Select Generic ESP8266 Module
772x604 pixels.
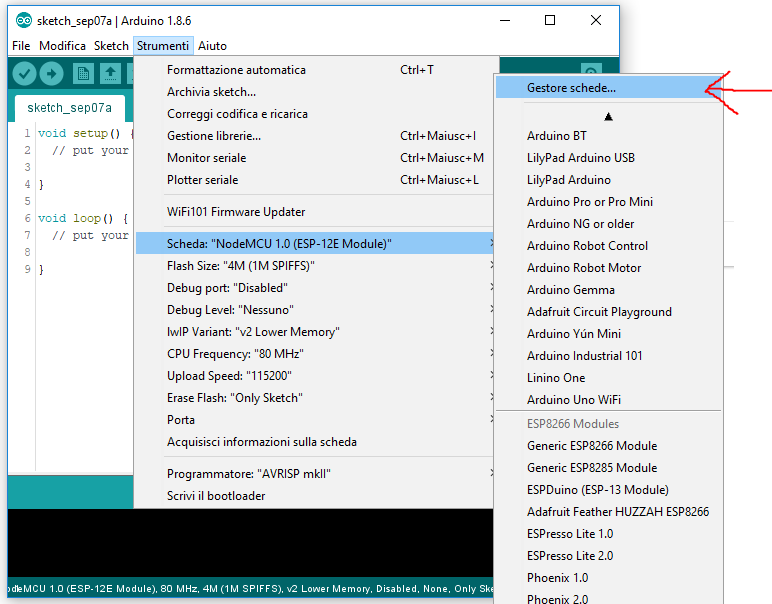click(x=609, y=446)
